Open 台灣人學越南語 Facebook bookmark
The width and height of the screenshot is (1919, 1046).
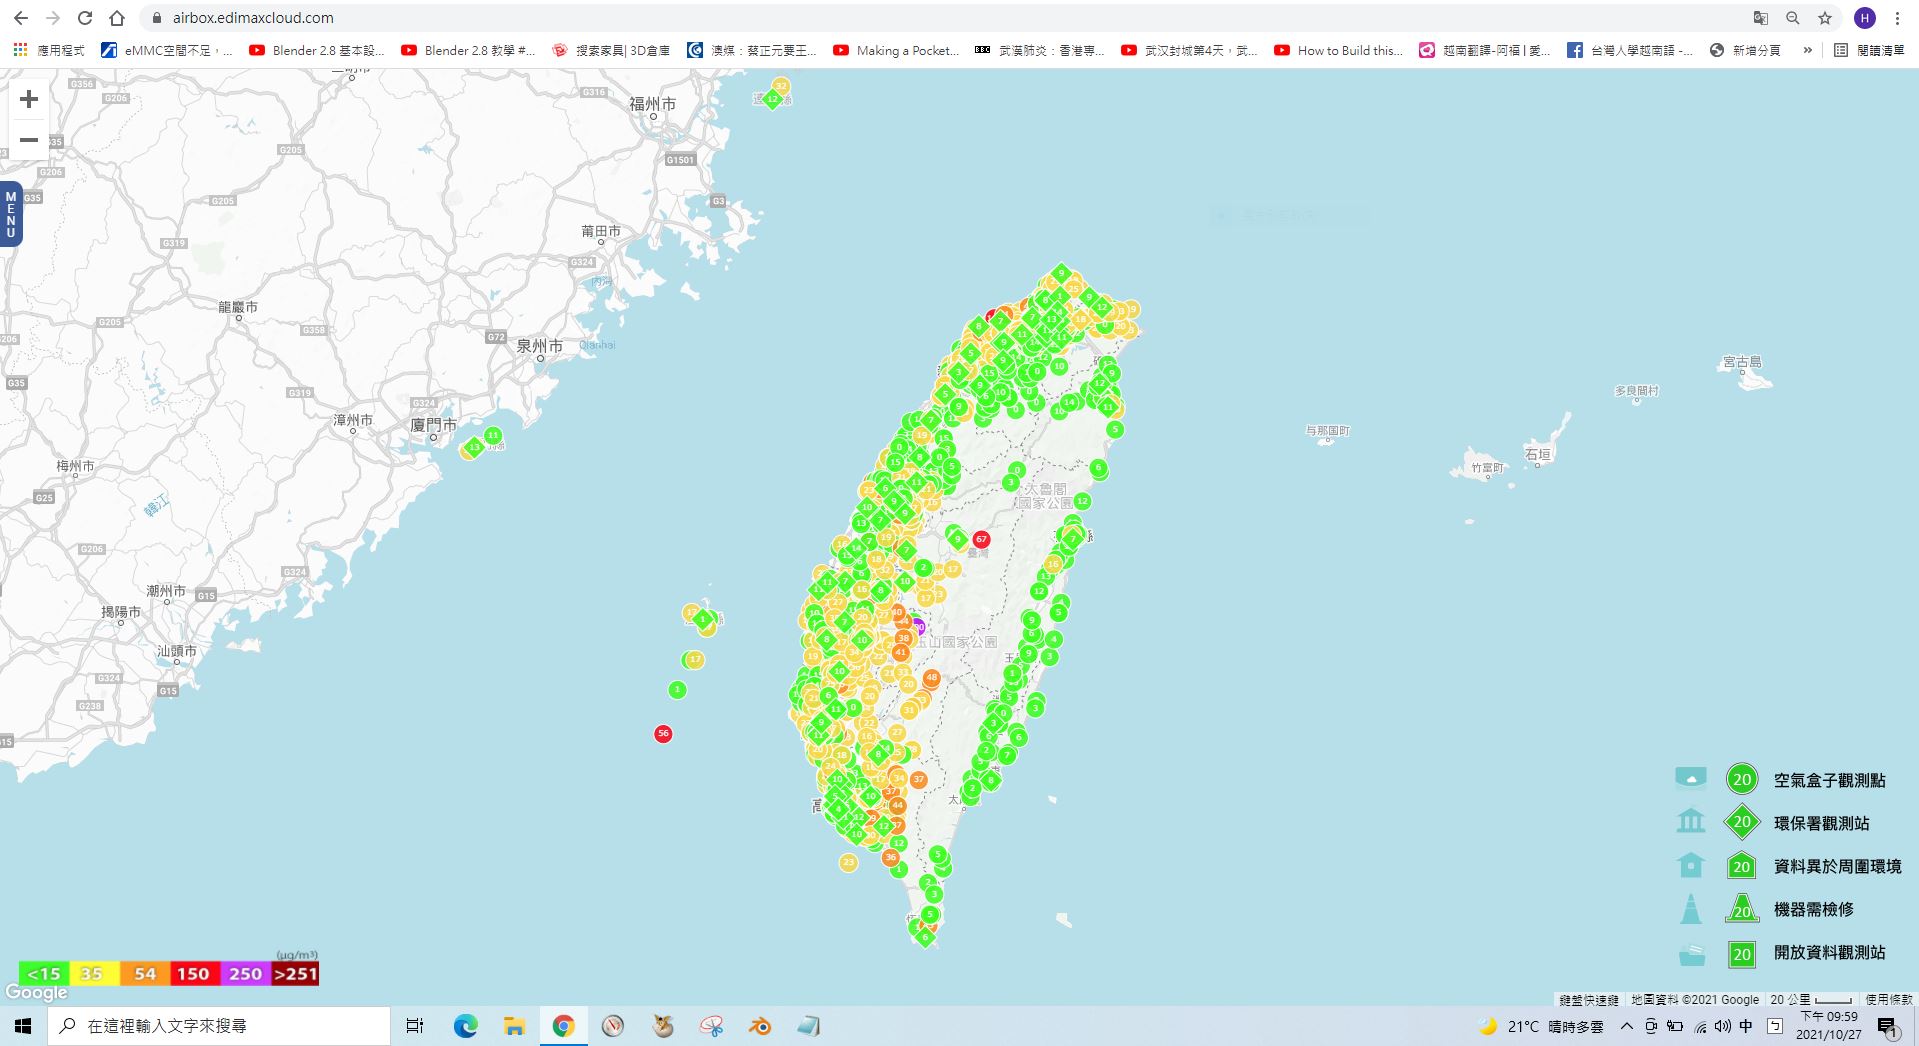tap(1631, 50)
